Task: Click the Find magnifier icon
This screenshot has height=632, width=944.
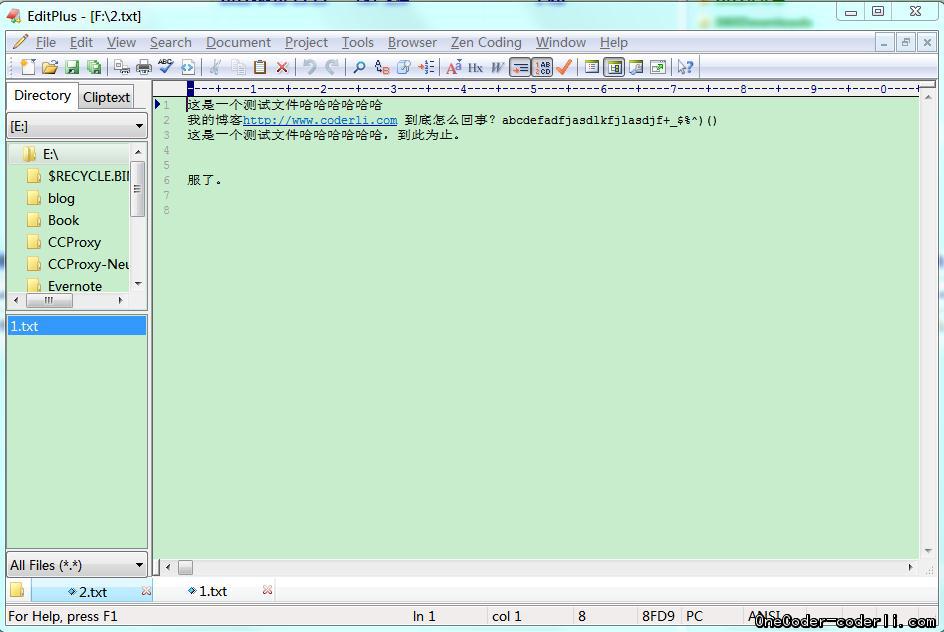Action: [359, 67]
